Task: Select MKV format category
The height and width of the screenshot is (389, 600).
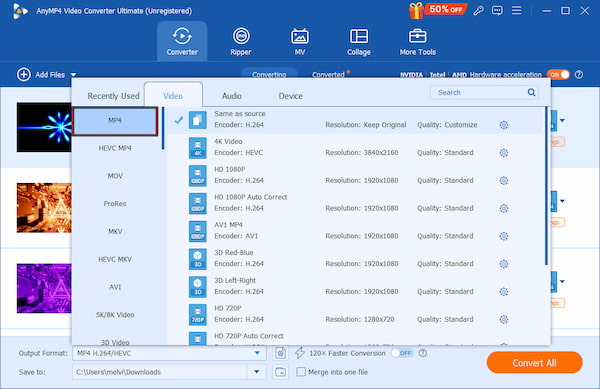Action: point(115,231)
